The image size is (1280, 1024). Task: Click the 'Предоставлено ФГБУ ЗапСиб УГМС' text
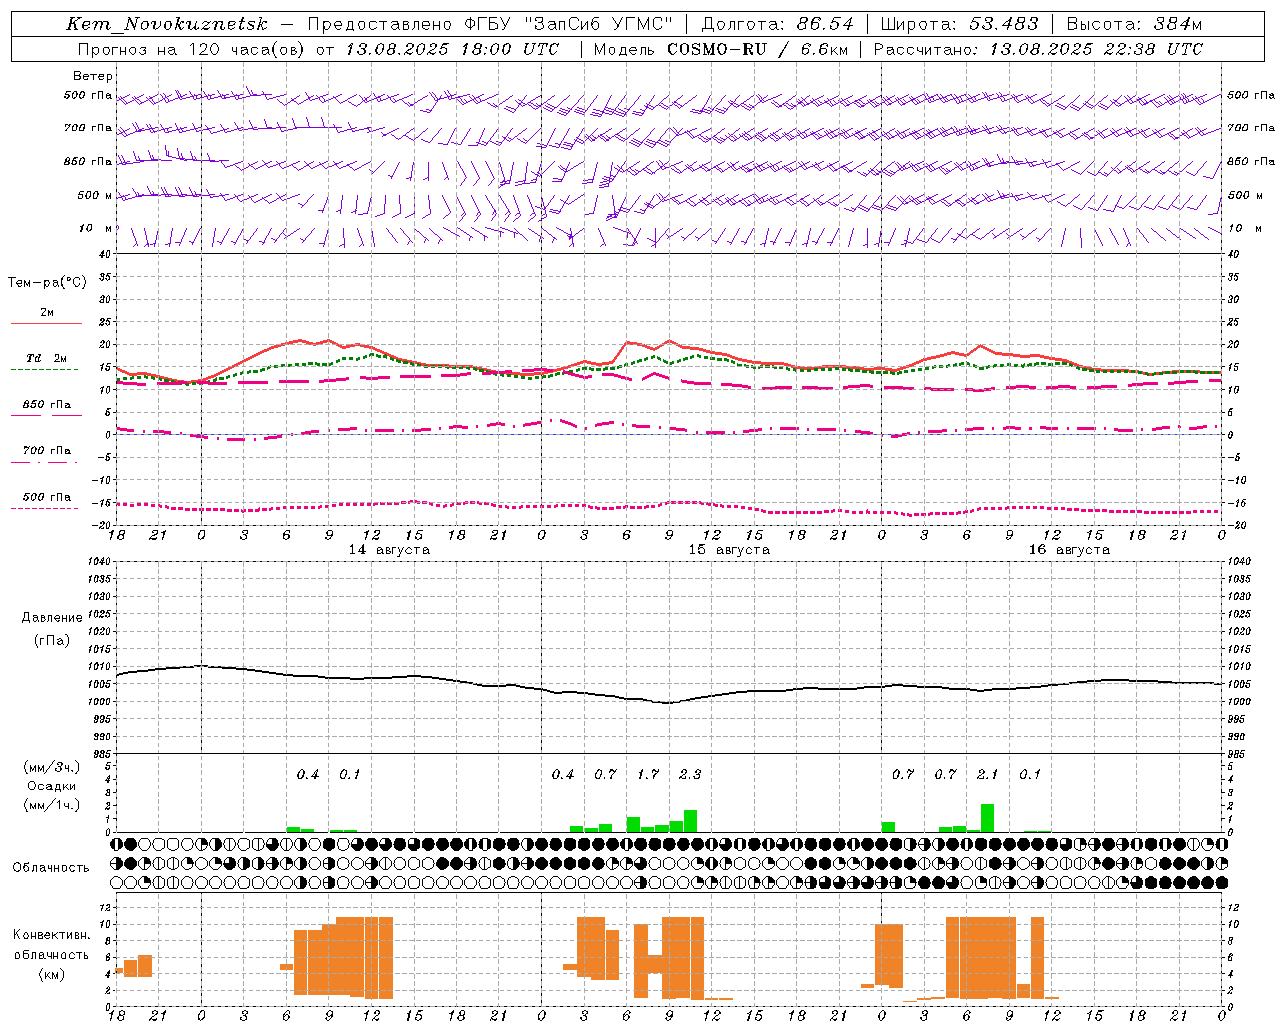pos(490,24)
